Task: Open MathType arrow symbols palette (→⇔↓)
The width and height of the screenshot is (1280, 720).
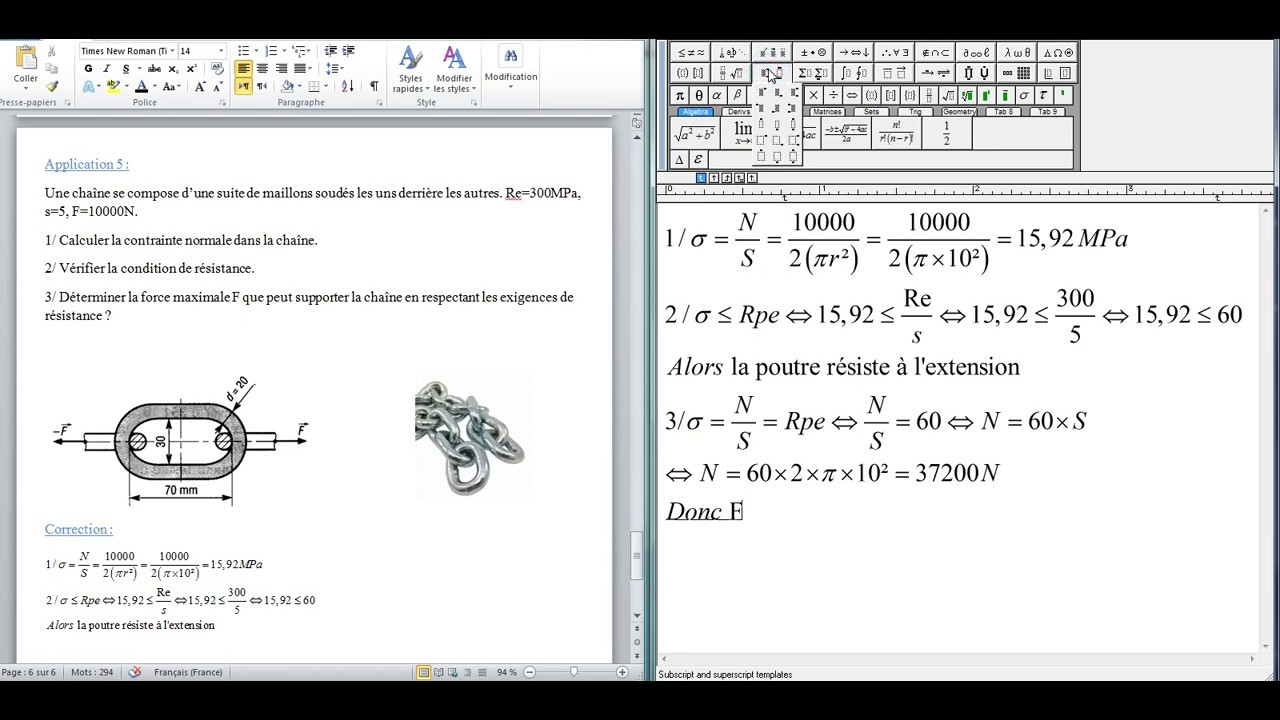Action: coord(855,53)
